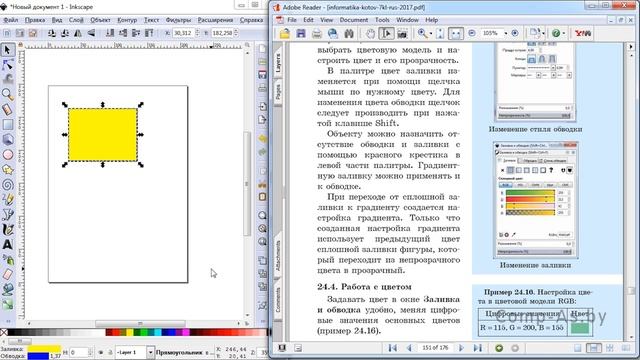Toggle Adobe Reader Fit Page view button
This screenshot has width=640, height=360.
tap(440, 33)
